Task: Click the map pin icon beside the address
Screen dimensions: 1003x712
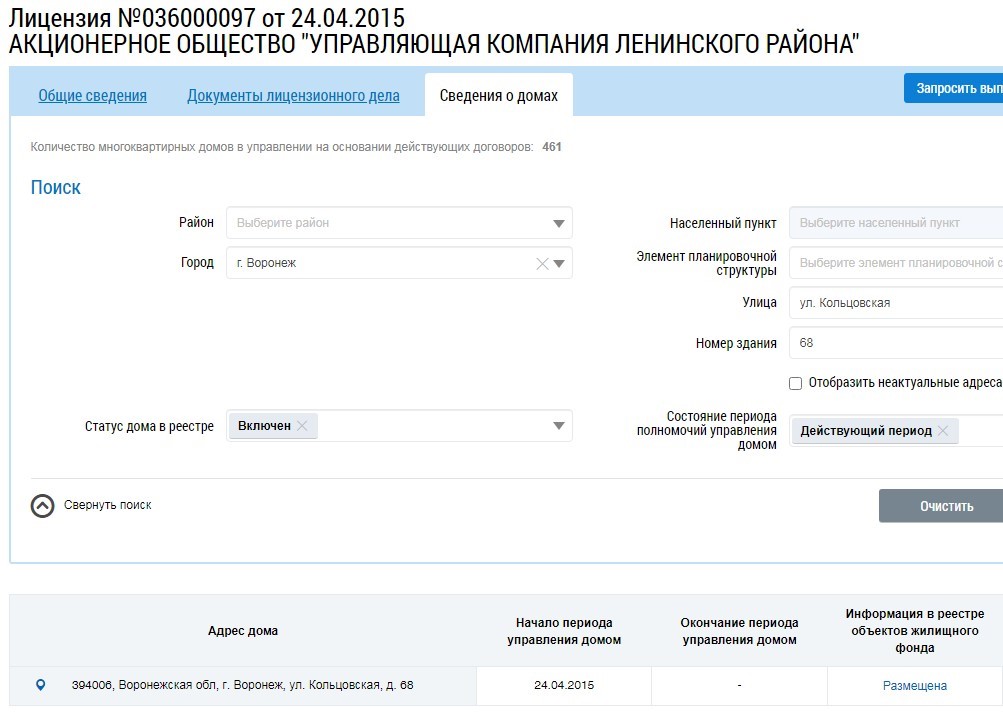Action: point(40,685)
